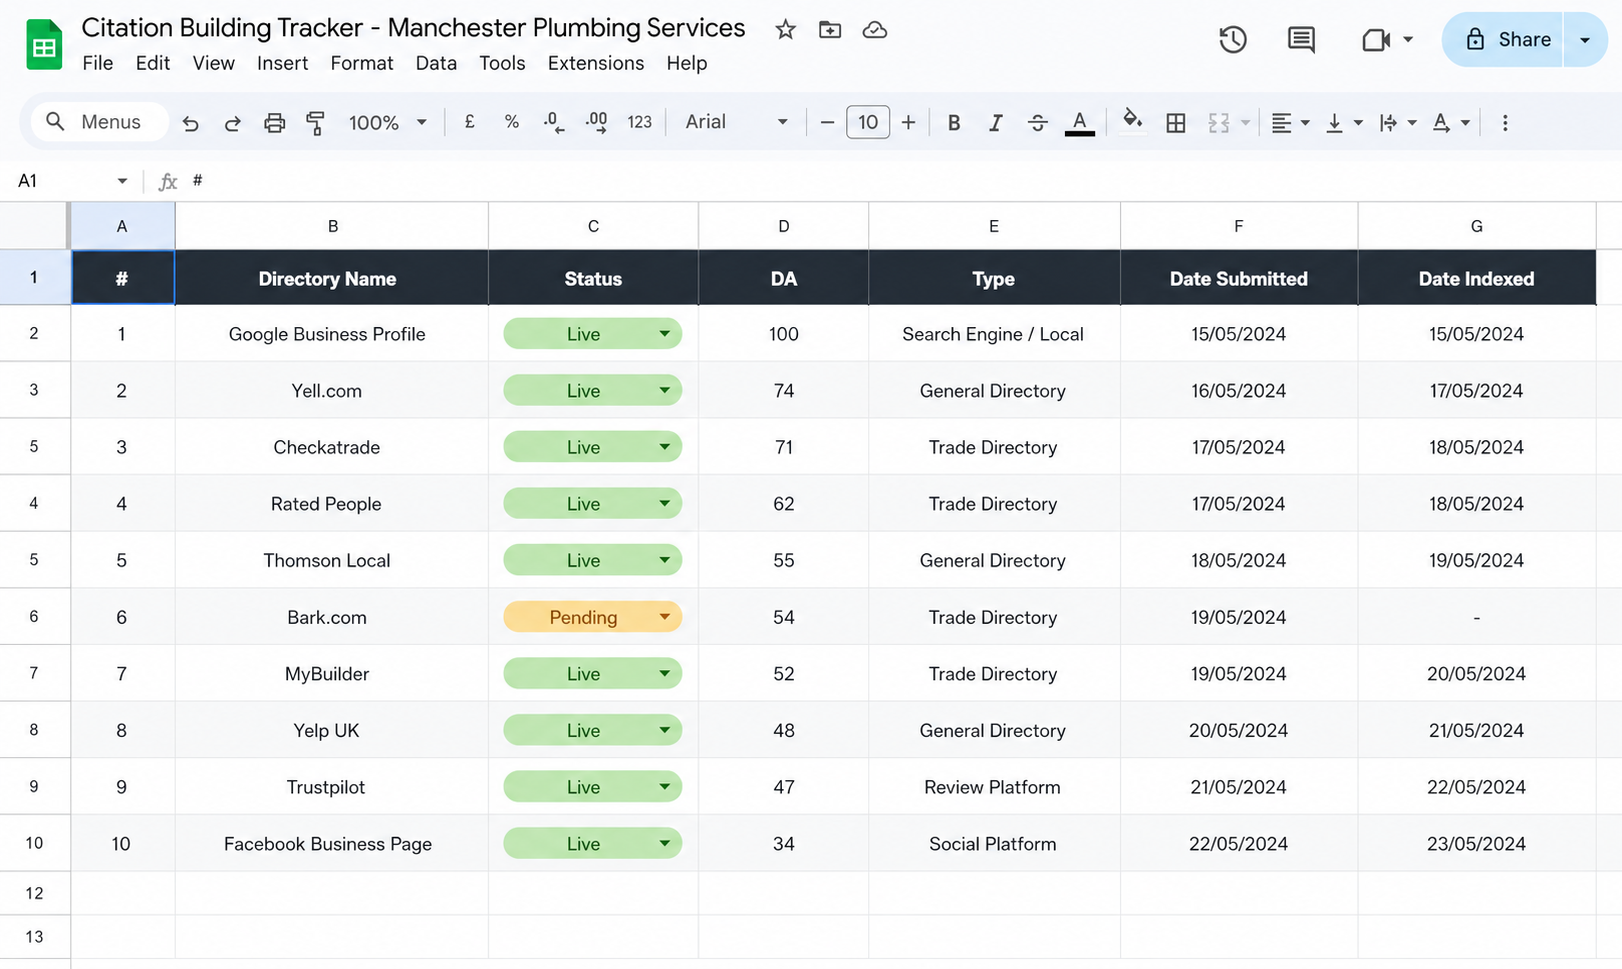This screenshot has height=969, width=1622.
Task: Open the Insert menu
Action: (x=282, y=63)
